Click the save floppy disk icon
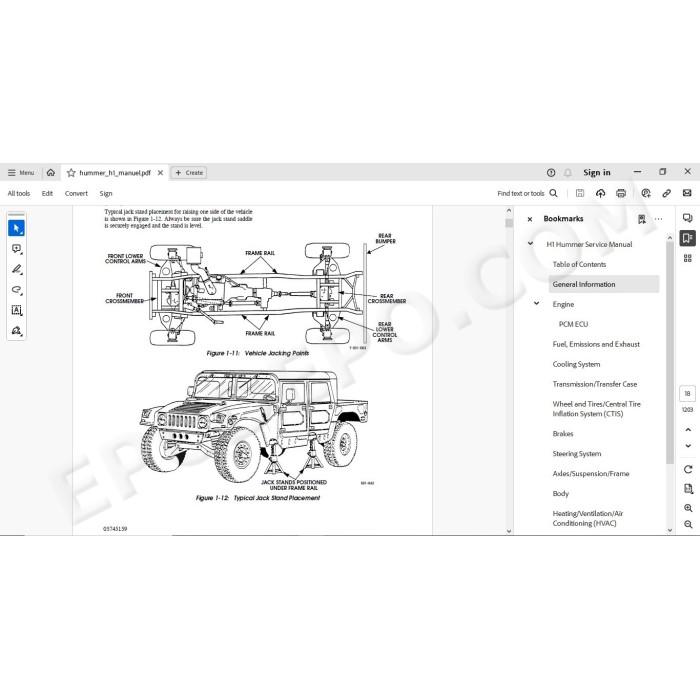Image resolution: width=700 pixels, height=700 pixels. click(580, 193)
